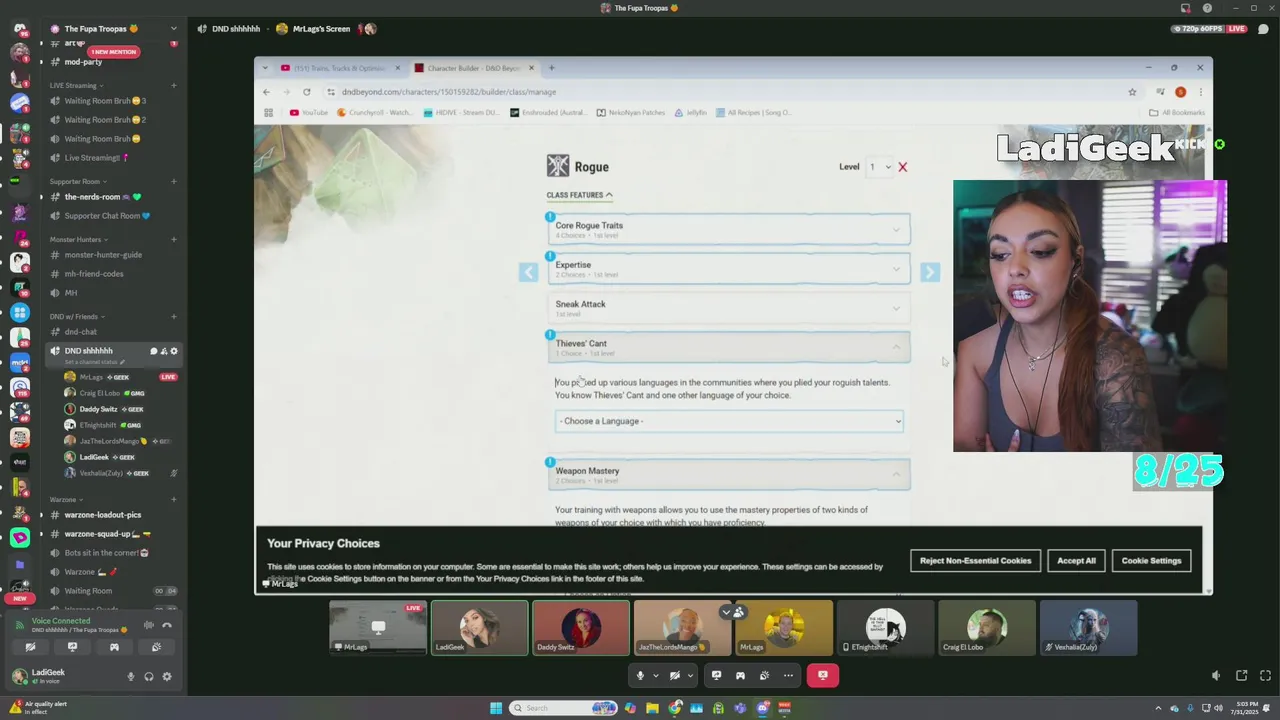
Task: Click red disconnect call button
Action: point(823,675)
